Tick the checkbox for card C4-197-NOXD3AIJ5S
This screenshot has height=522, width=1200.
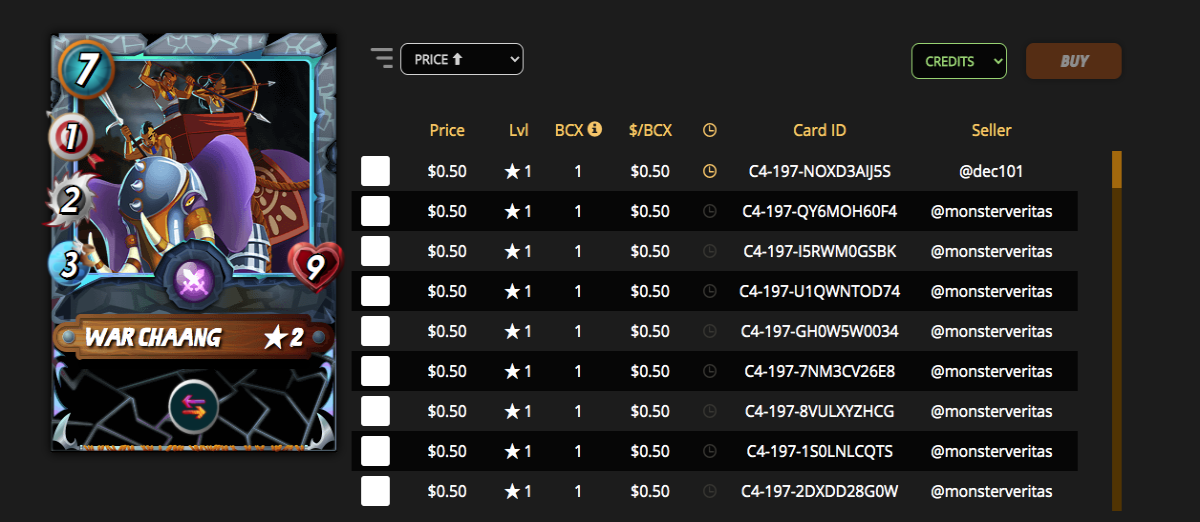[376, 171]
